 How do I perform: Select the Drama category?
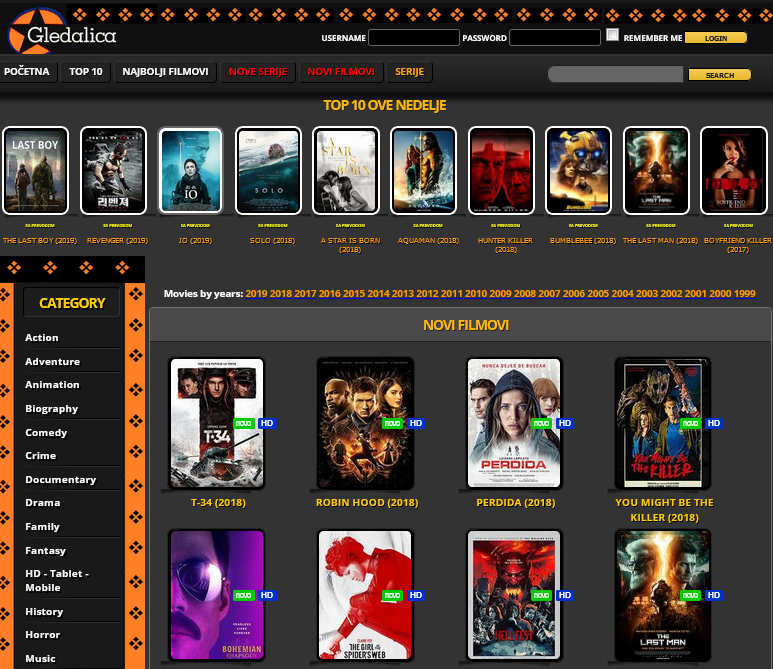tap(43, 503)
